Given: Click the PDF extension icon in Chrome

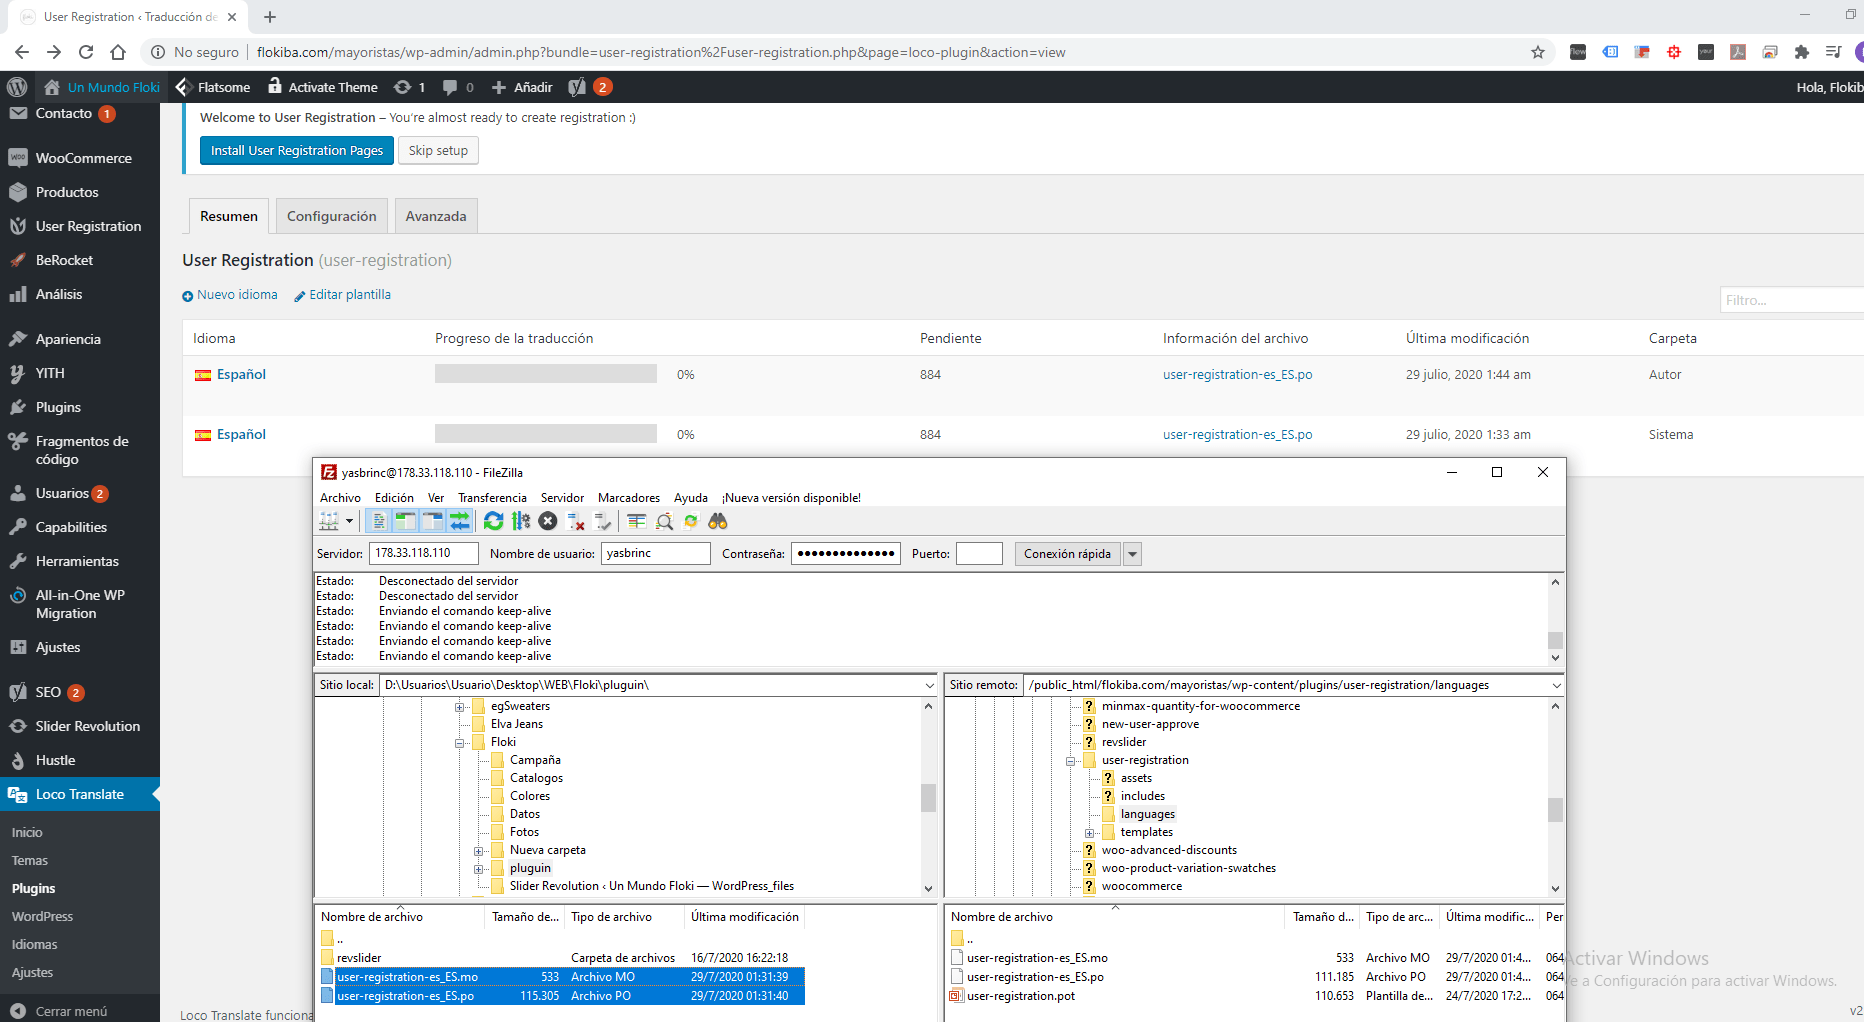Looking at the screenshot, I should pyautogui.click(x=1738, y=52).
